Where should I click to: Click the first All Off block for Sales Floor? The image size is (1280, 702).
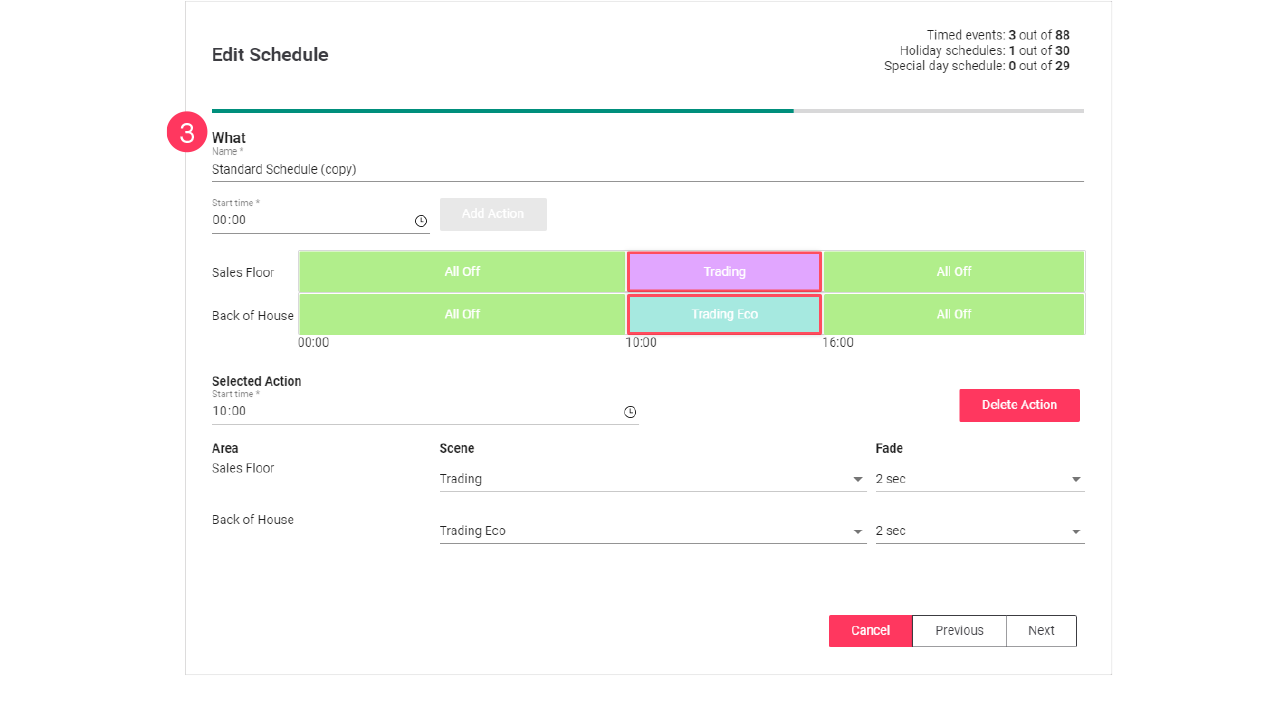462,271
